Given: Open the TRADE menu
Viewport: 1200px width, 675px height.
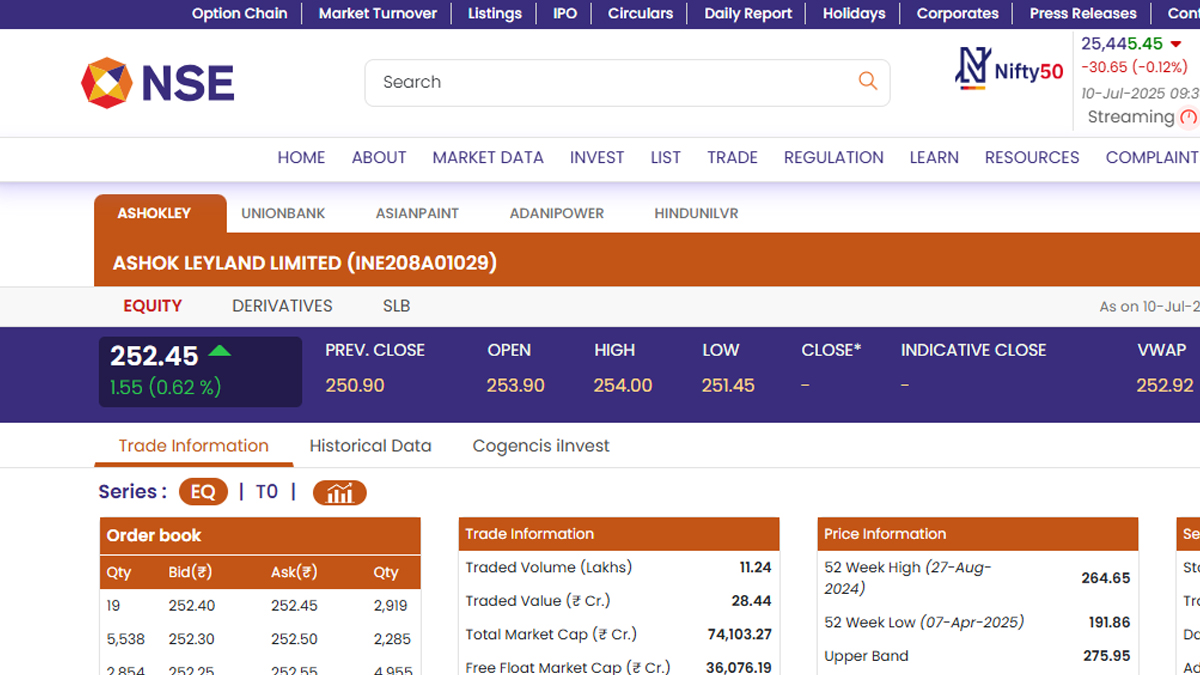Looking at the screenshot, I should click(x=732, y=158).
